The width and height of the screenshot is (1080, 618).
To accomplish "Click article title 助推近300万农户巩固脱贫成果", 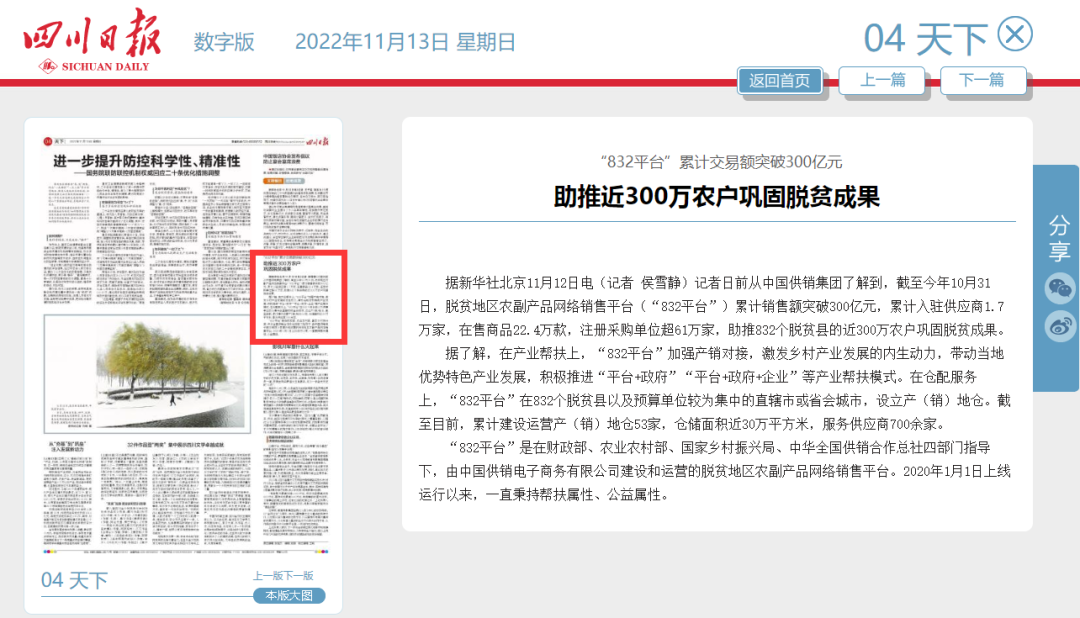I will tap(717, 197).
